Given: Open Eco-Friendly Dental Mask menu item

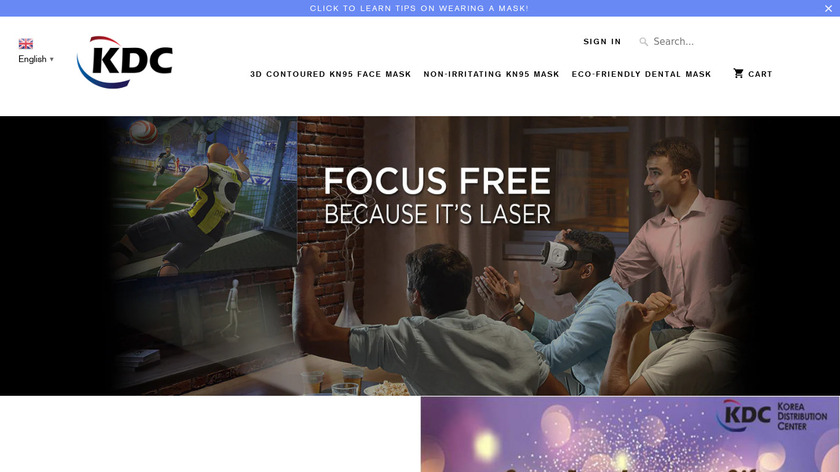Looking at the screenshot, I should click(641, 74).
